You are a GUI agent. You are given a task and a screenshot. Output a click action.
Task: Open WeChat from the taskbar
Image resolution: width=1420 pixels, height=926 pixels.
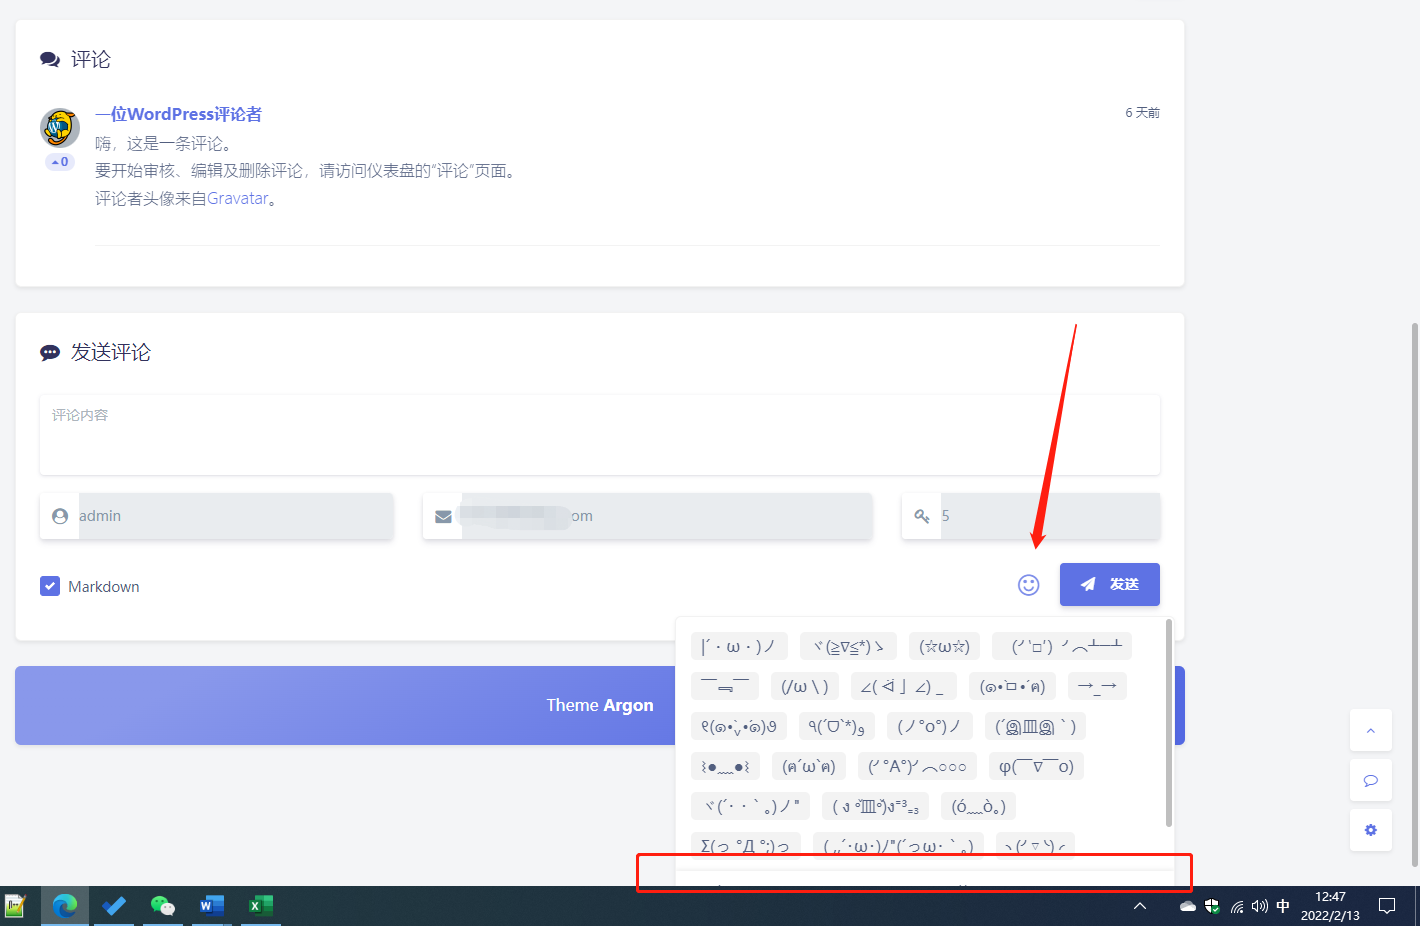[163, 906]
